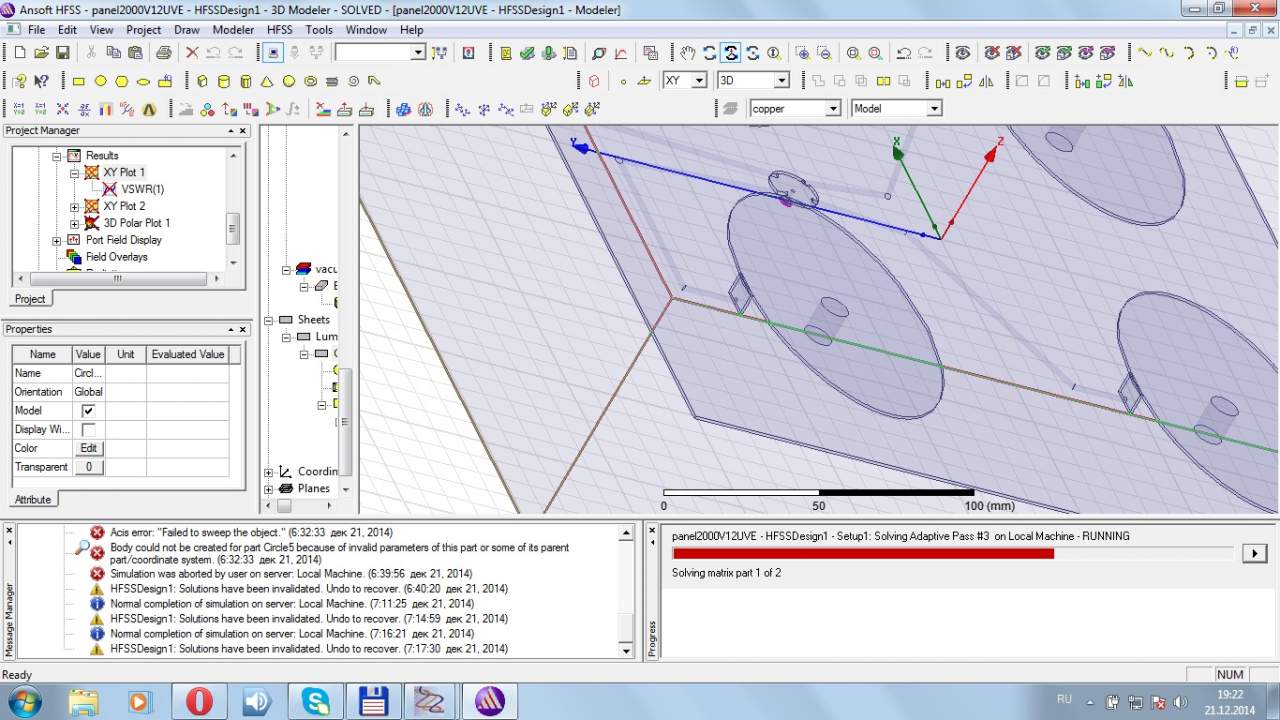
Task: Select the Draw rectangle tool
Action: click(79, 81)
